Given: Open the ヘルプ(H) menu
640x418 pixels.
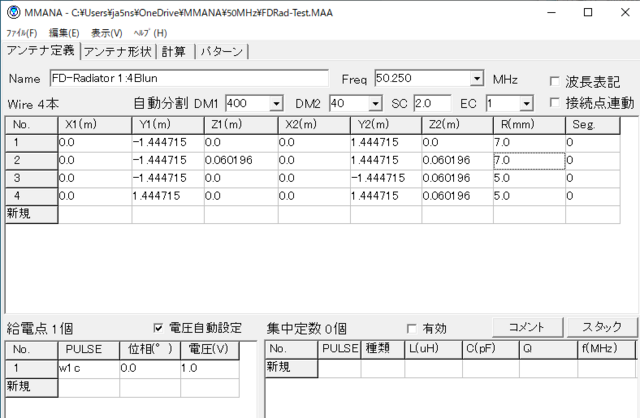Looking at the screenshot, I should pos(150,33).
